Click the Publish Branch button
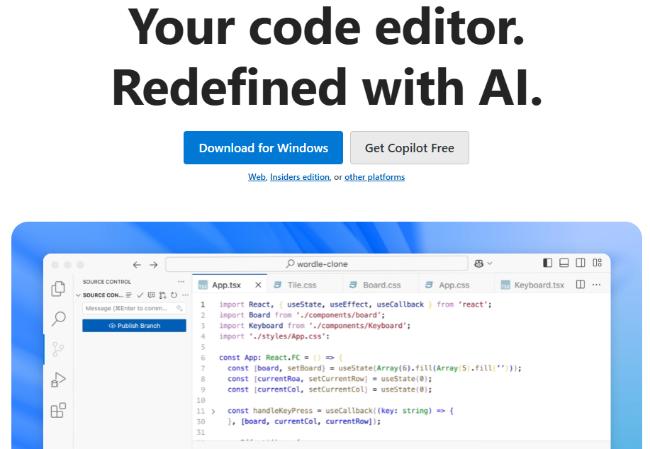 (x=134, y=325)
